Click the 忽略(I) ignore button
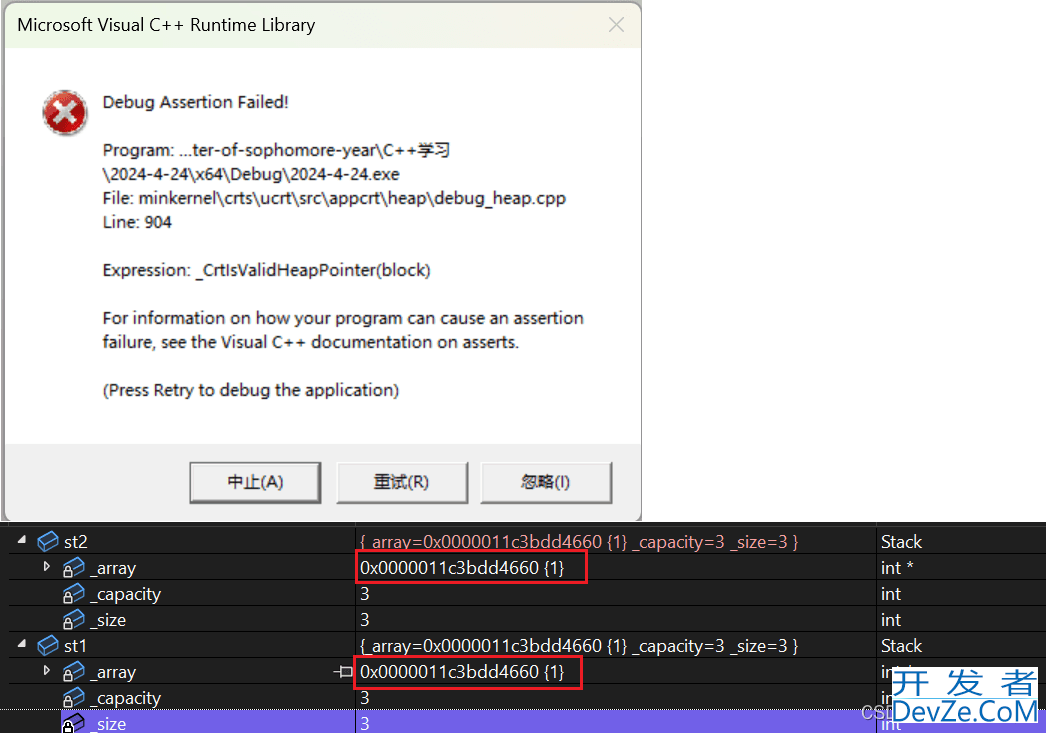 (546, 482)
